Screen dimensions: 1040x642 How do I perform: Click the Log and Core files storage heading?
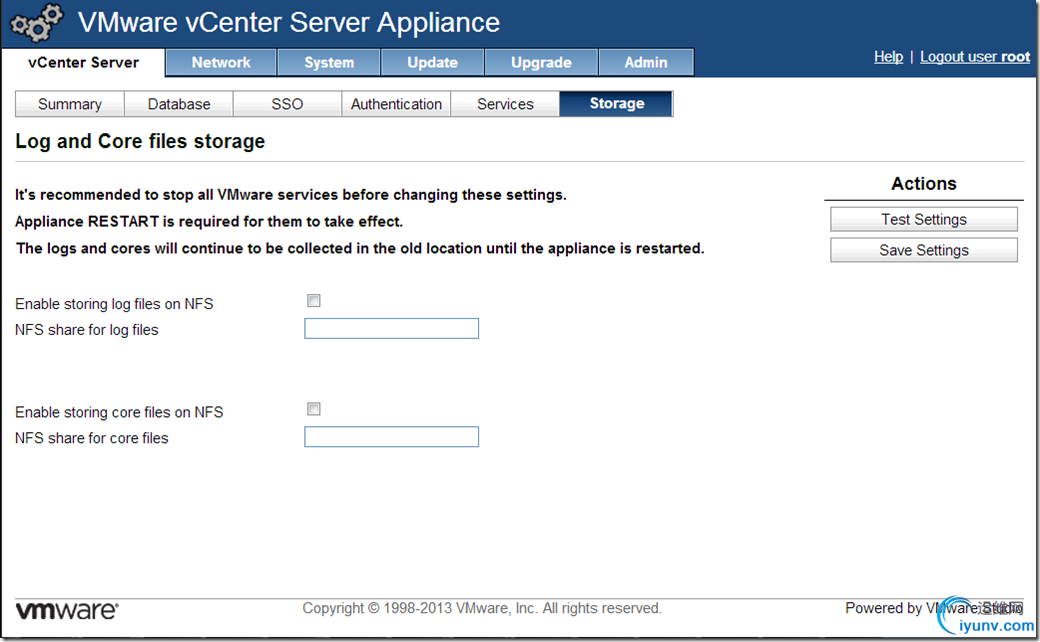tap(140, 141)
